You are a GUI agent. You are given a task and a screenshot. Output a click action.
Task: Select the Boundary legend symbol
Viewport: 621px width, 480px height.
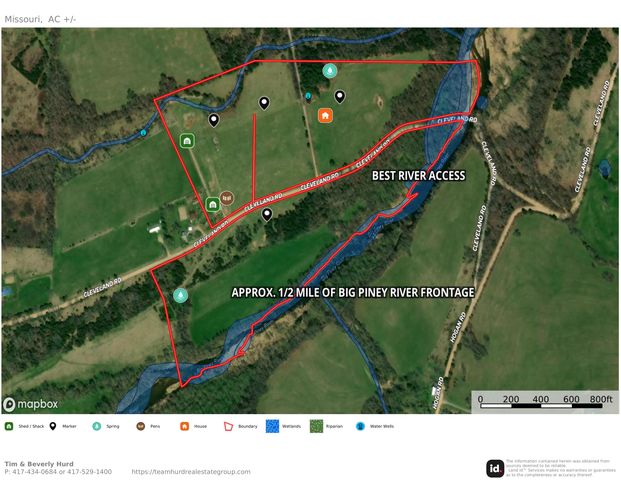(229, 426)
